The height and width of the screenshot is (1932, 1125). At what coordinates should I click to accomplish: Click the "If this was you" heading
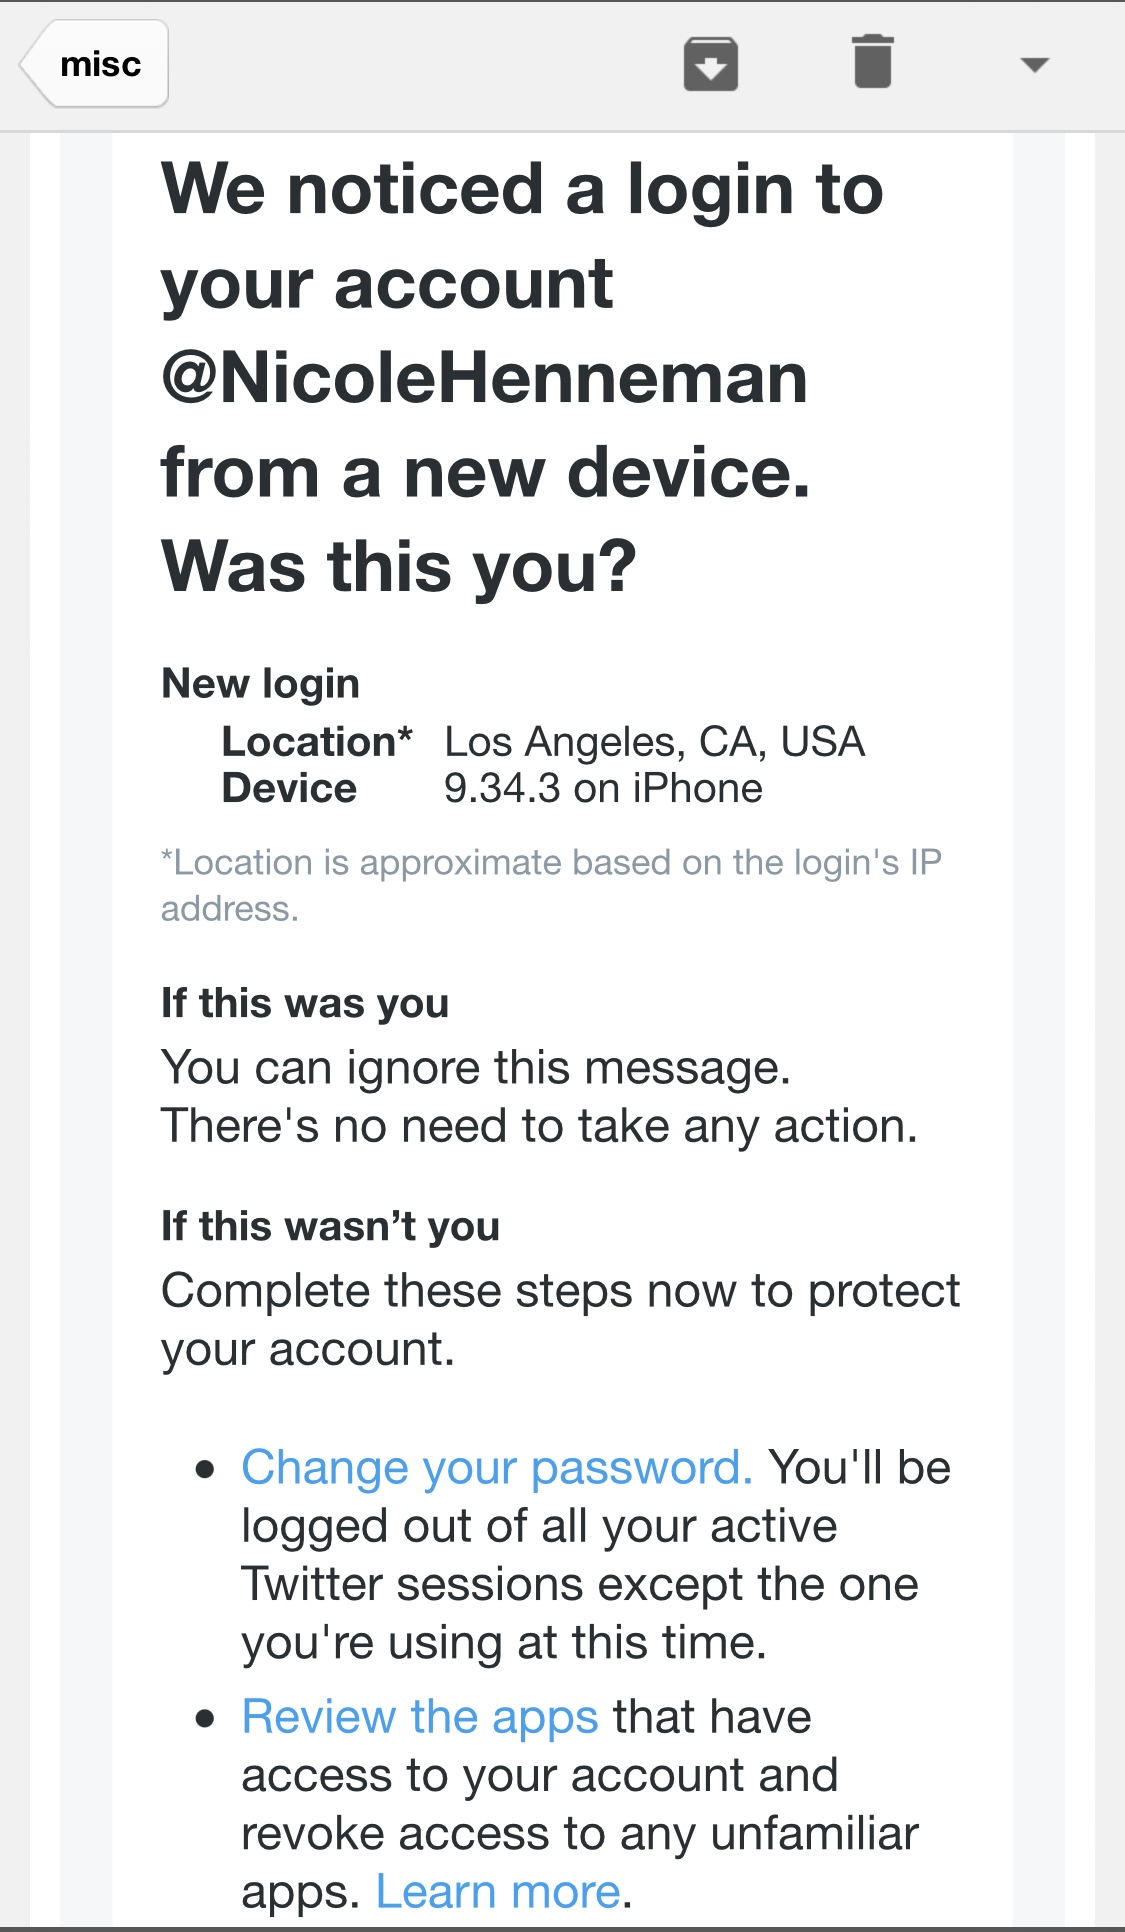click(305, 1003)
